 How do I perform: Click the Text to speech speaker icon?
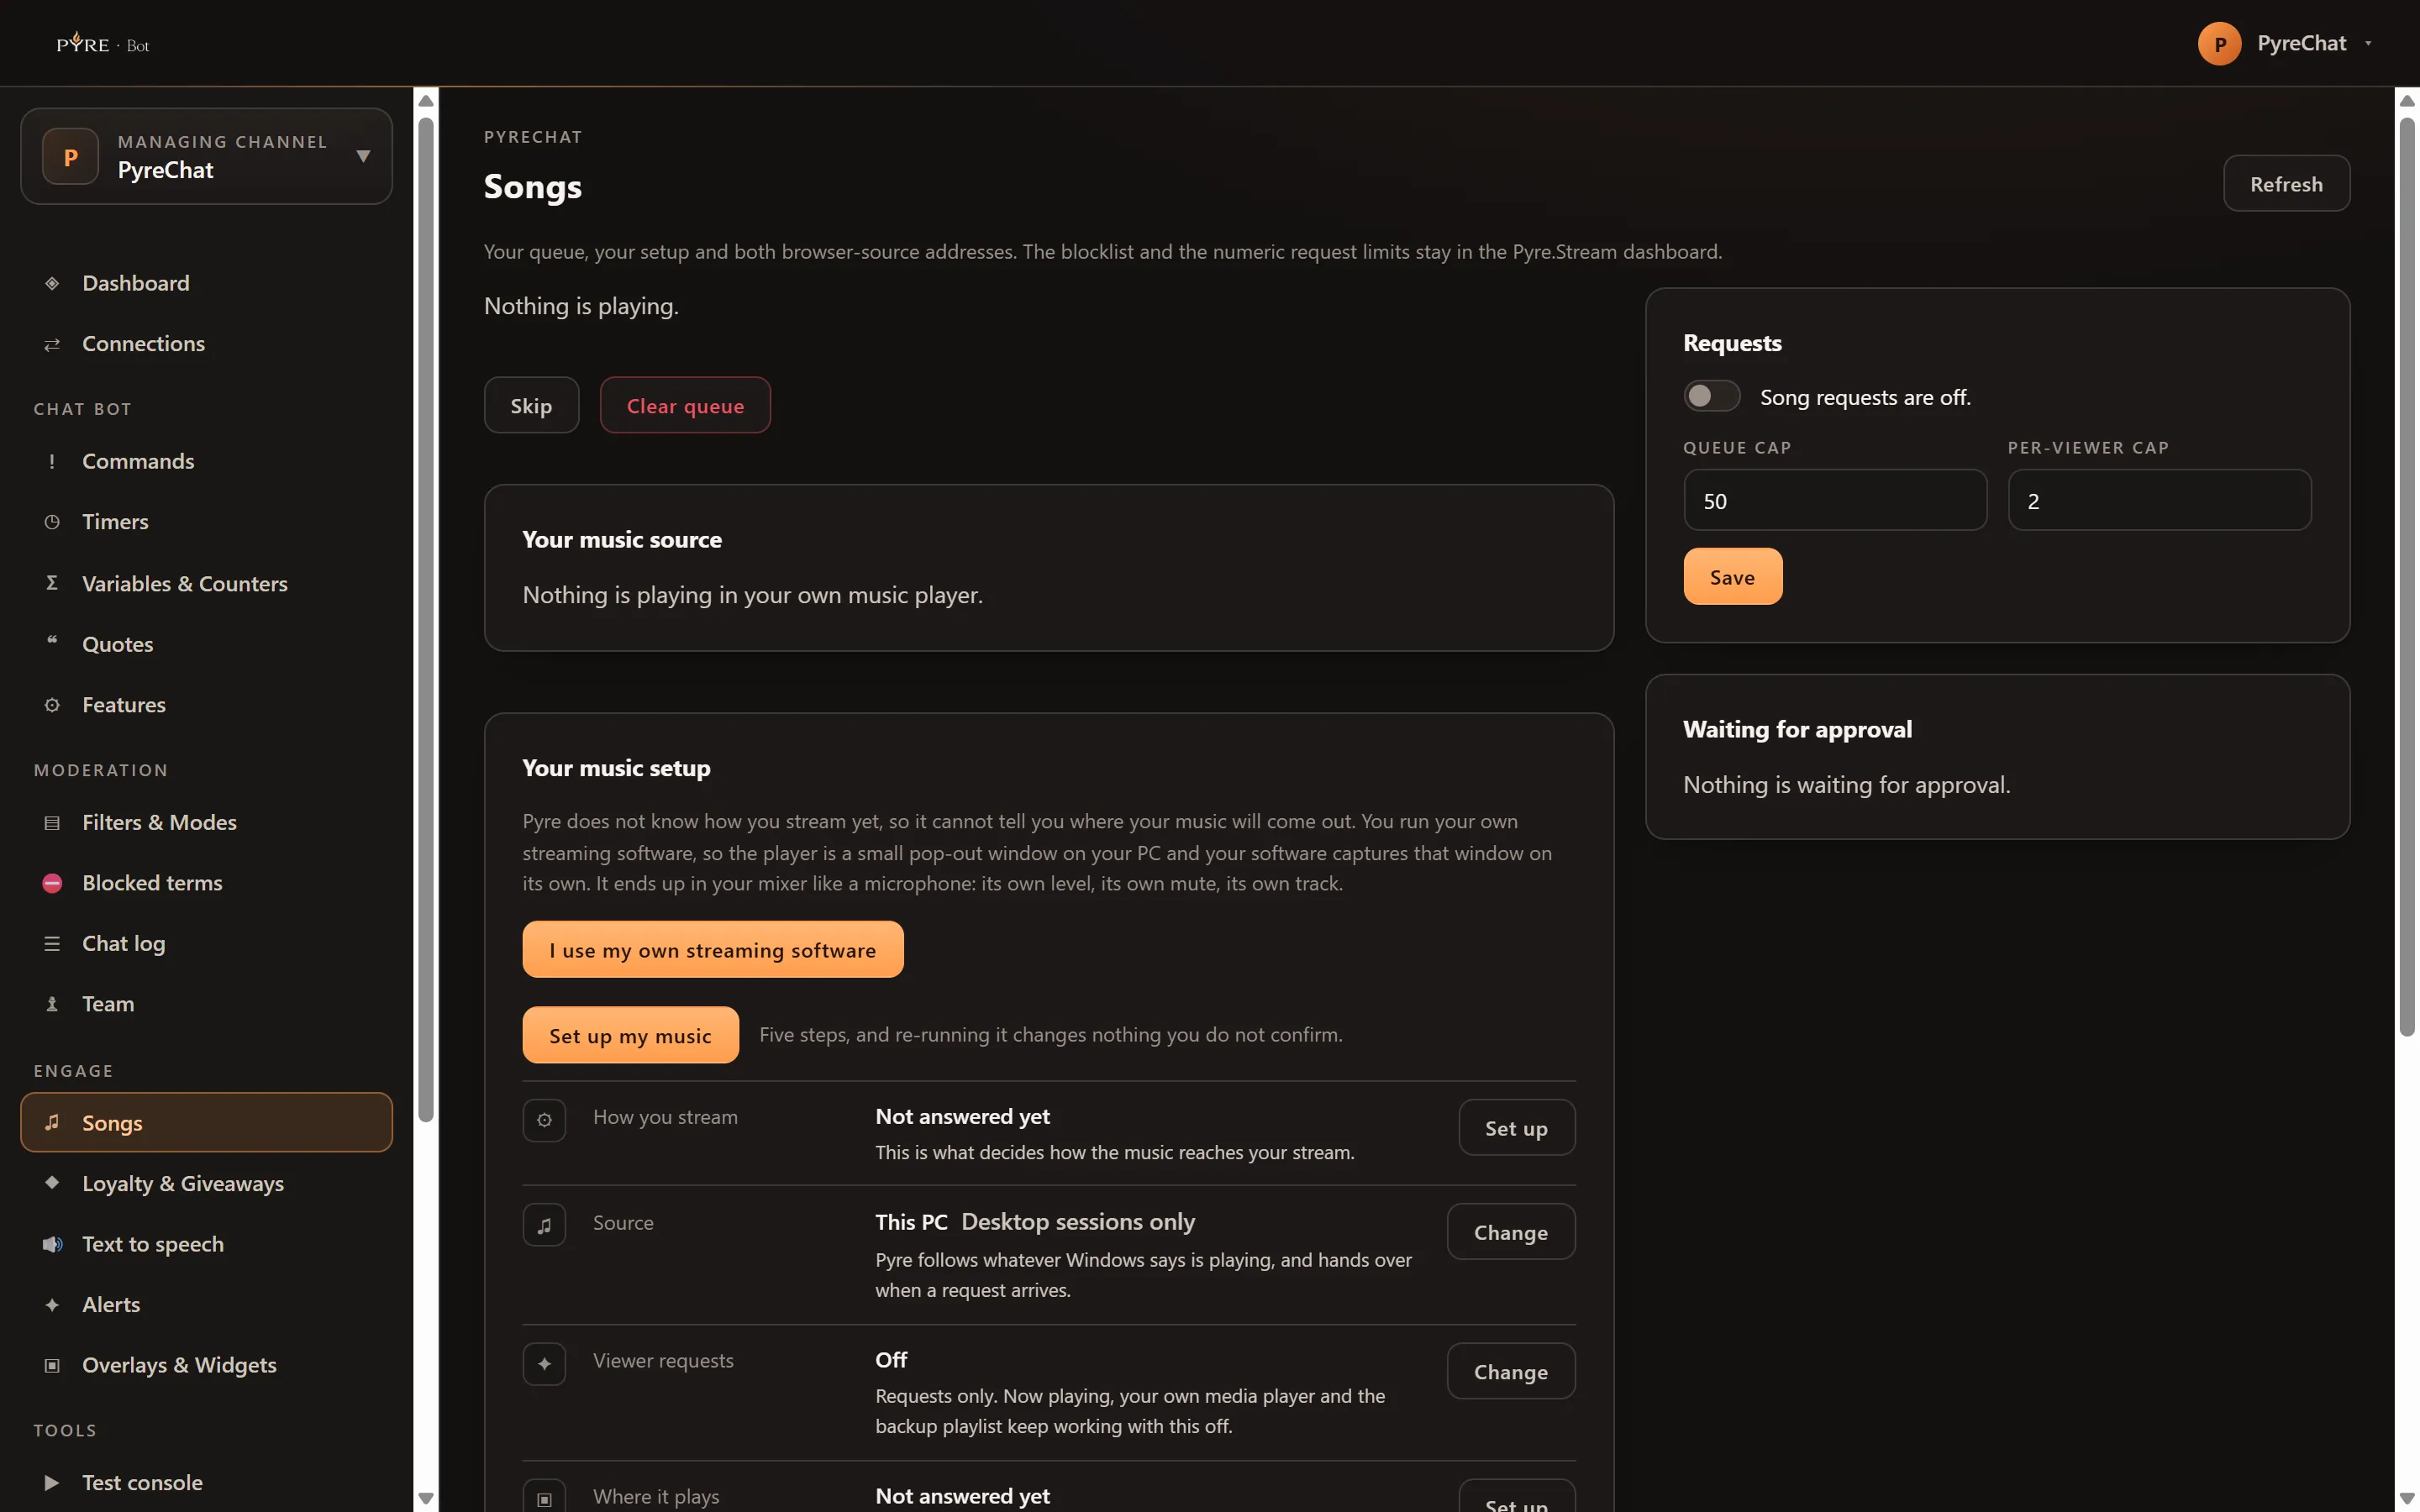coord(52,1244)
